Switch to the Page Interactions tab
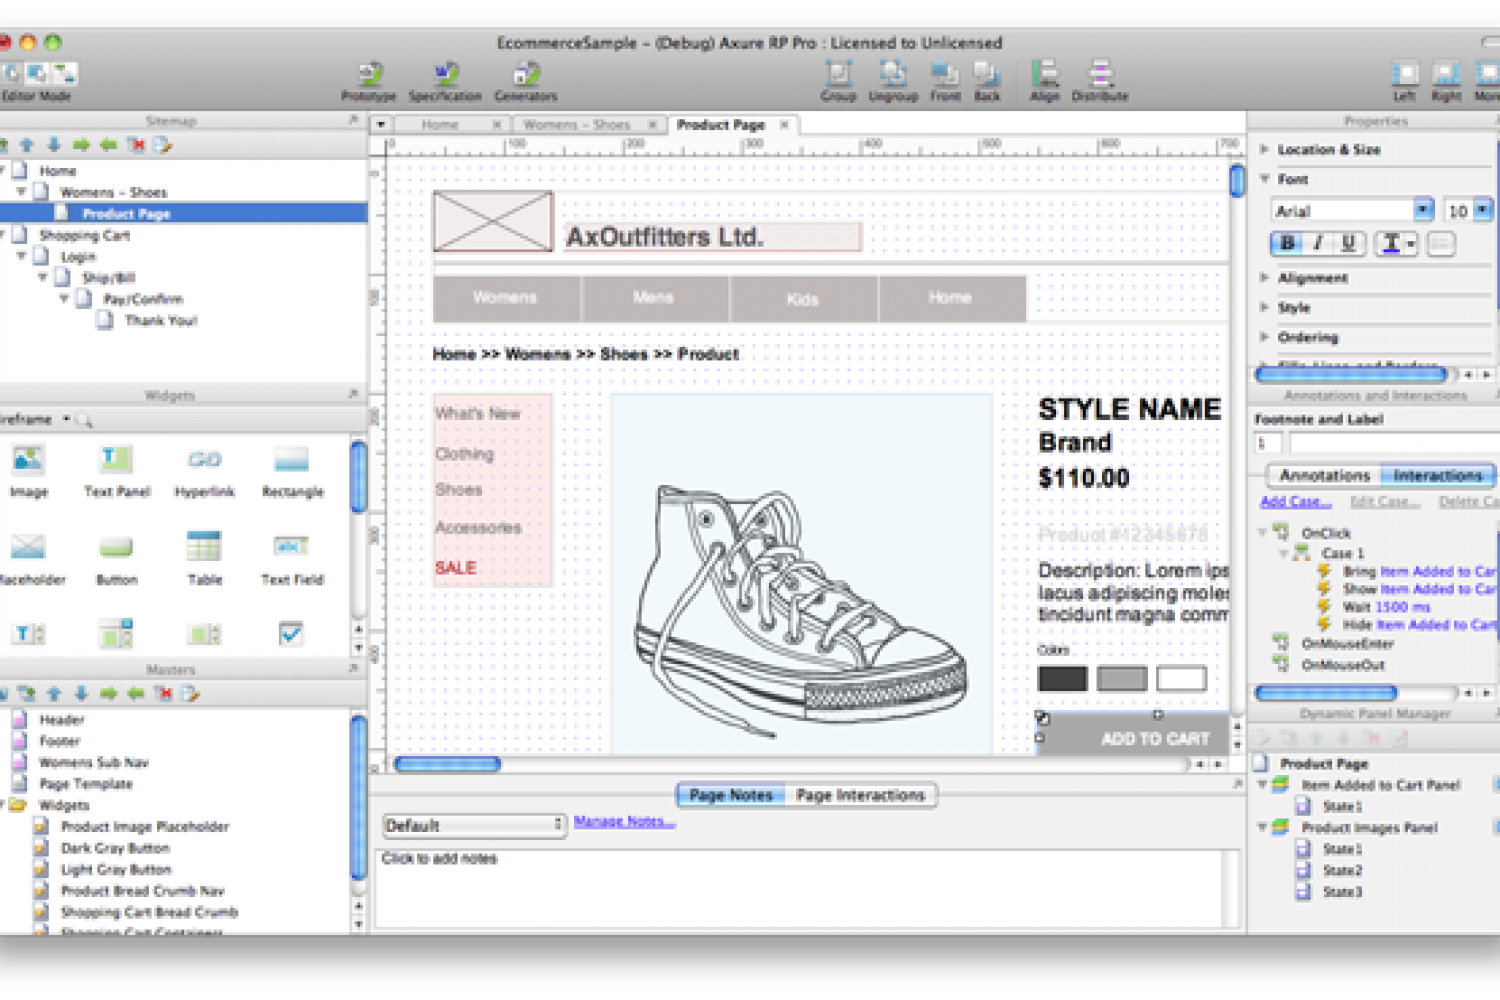1500x1000 pixels. (860, 795)
